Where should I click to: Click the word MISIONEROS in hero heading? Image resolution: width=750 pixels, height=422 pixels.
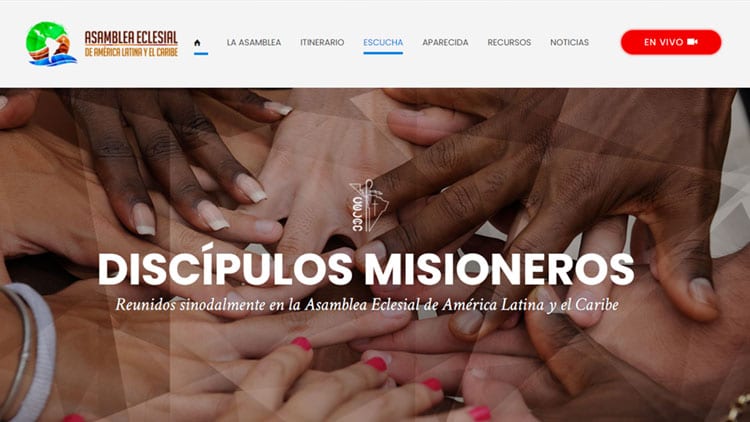click(499, 269)
